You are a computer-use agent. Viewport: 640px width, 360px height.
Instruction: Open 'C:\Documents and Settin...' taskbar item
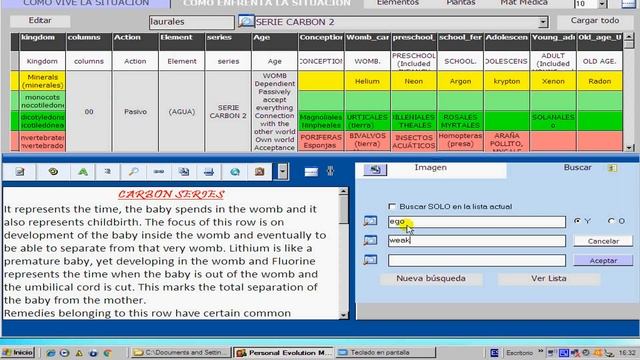point(181,352)
